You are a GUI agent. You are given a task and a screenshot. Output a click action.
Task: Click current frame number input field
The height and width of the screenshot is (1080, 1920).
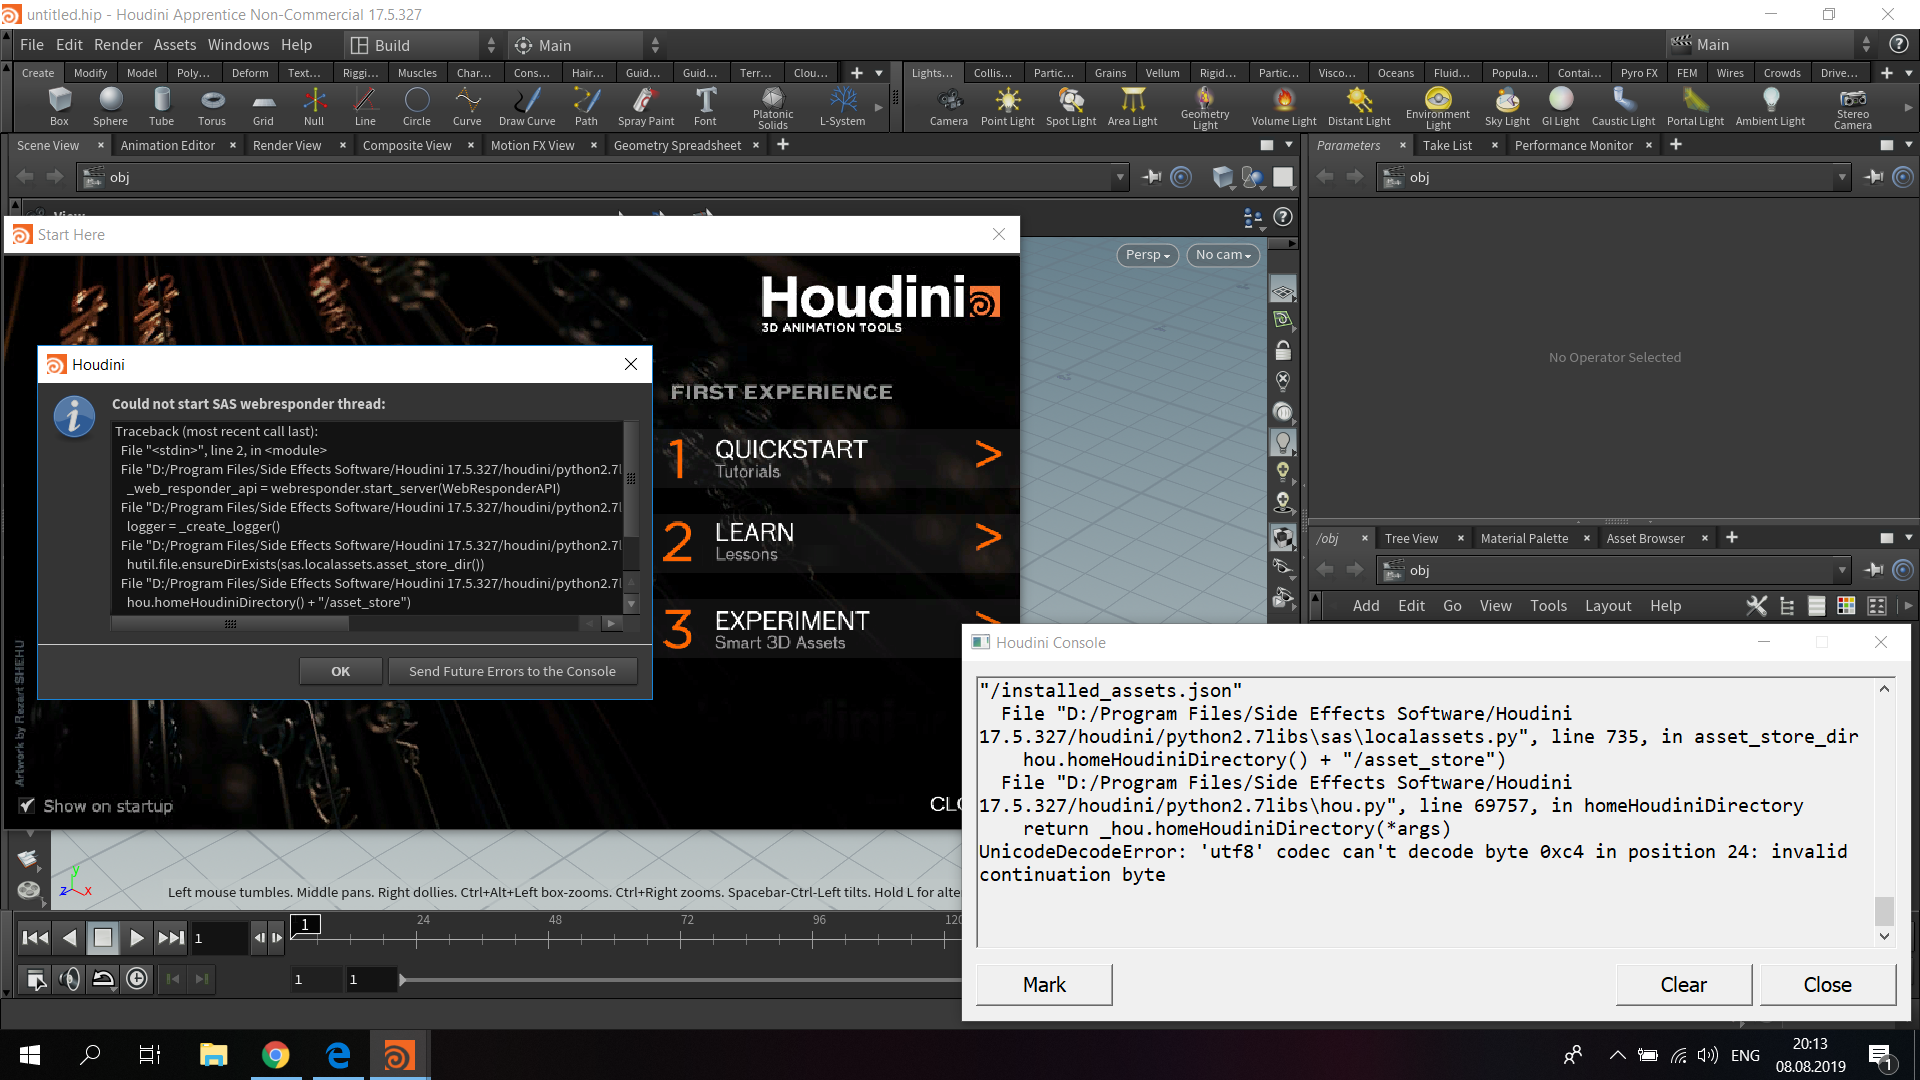[x=218, y=938]
